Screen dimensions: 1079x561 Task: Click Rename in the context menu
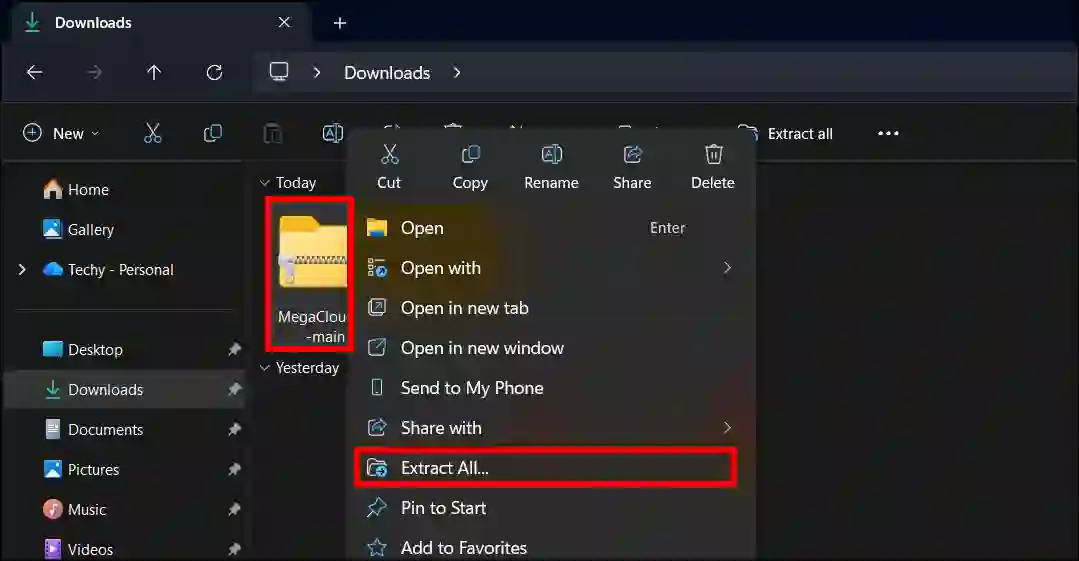(551, 167)
